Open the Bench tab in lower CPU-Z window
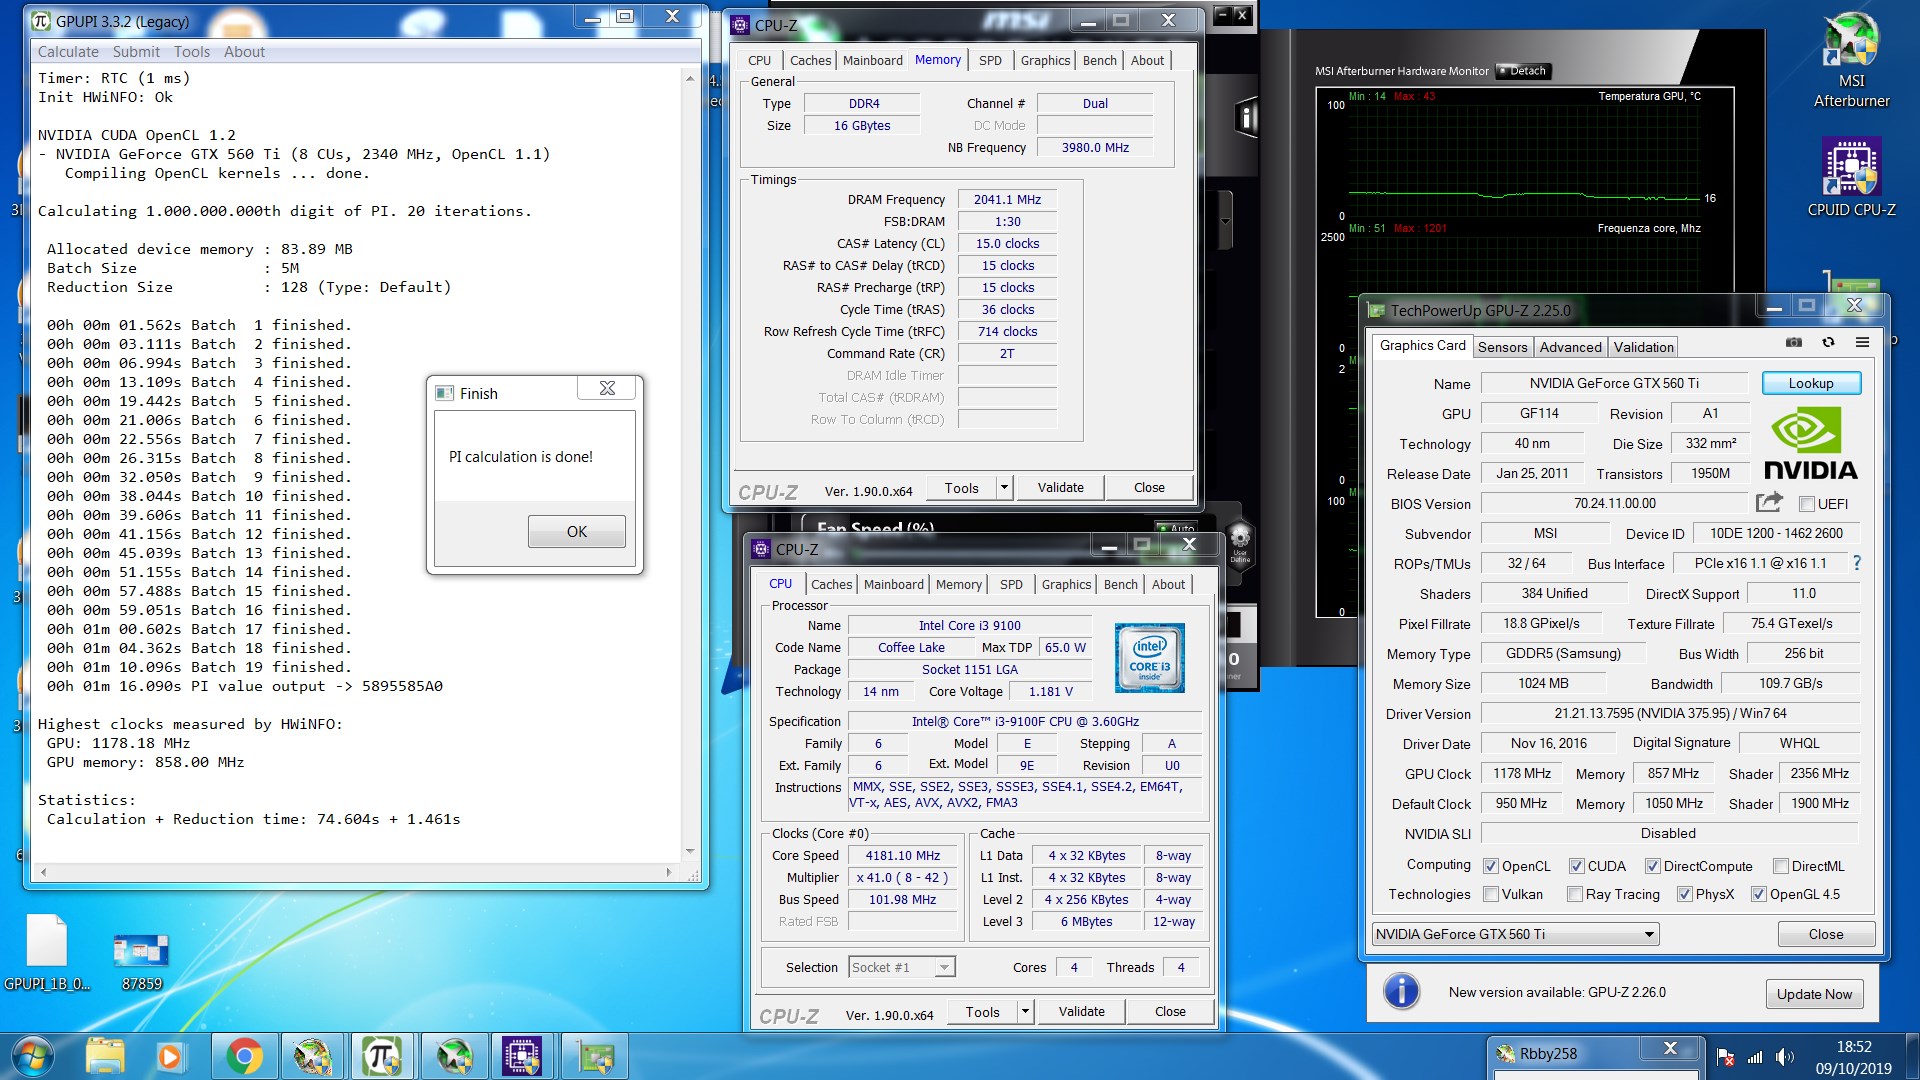 pos(1120,584)
